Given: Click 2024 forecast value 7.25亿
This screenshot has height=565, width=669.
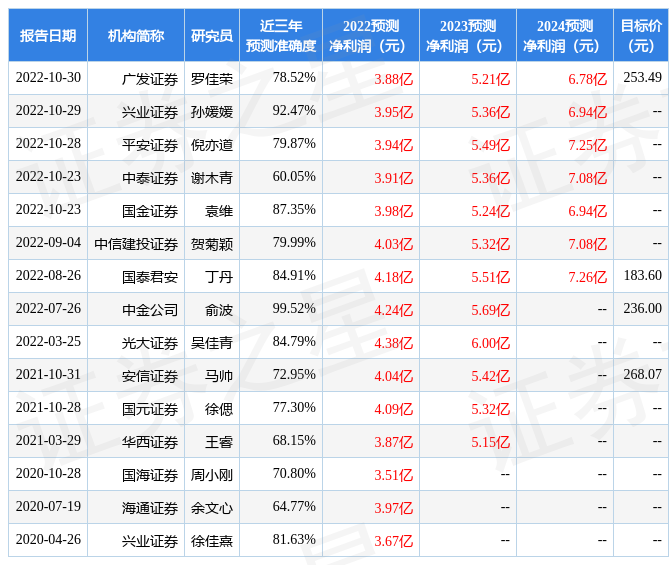Looking at the screenshot, I should tap(587, 145).
